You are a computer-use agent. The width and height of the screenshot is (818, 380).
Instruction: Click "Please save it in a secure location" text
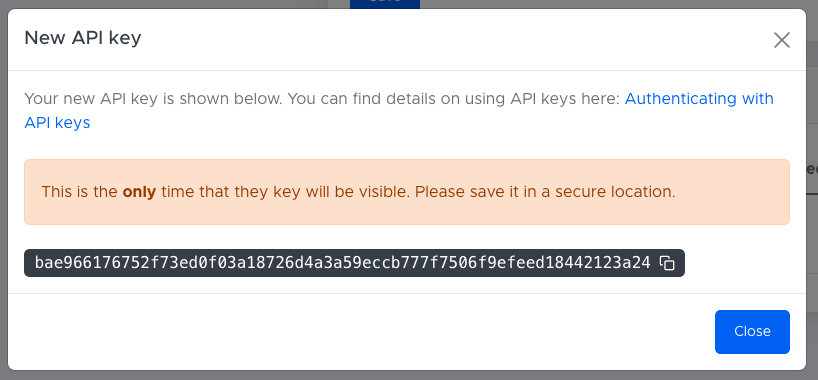[x=545, y=192]
